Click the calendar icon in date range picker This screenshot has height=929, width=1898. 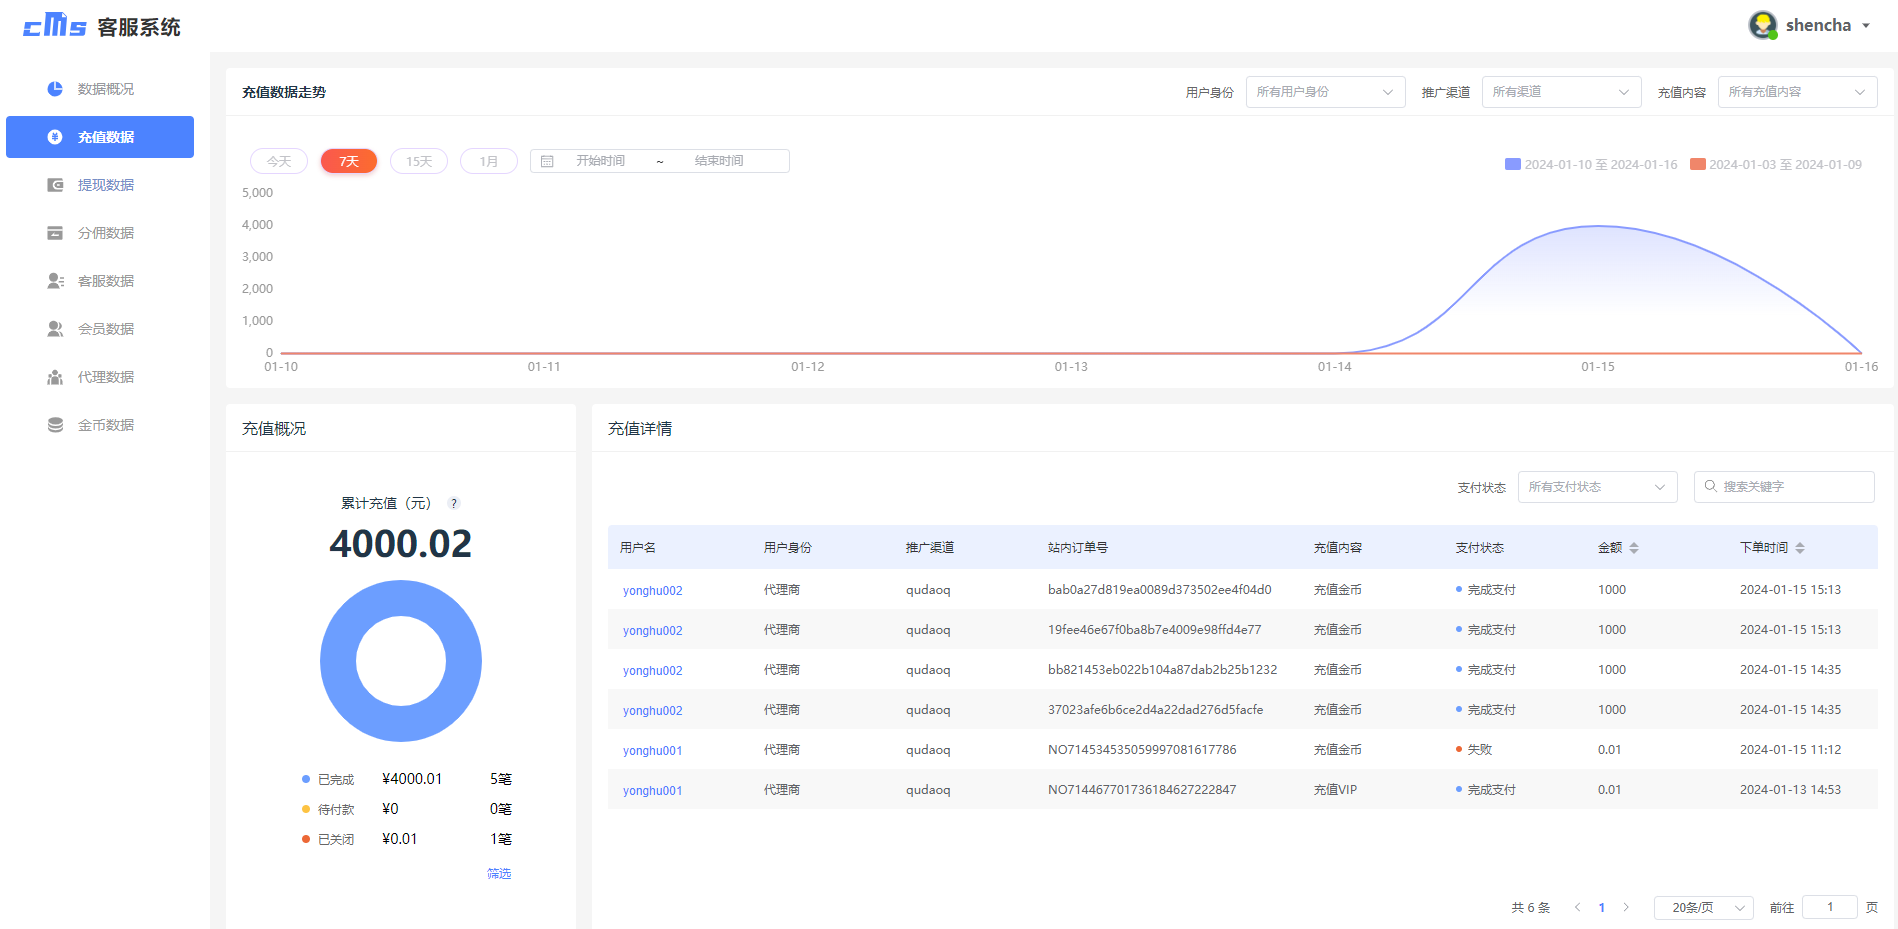[547, 161]
